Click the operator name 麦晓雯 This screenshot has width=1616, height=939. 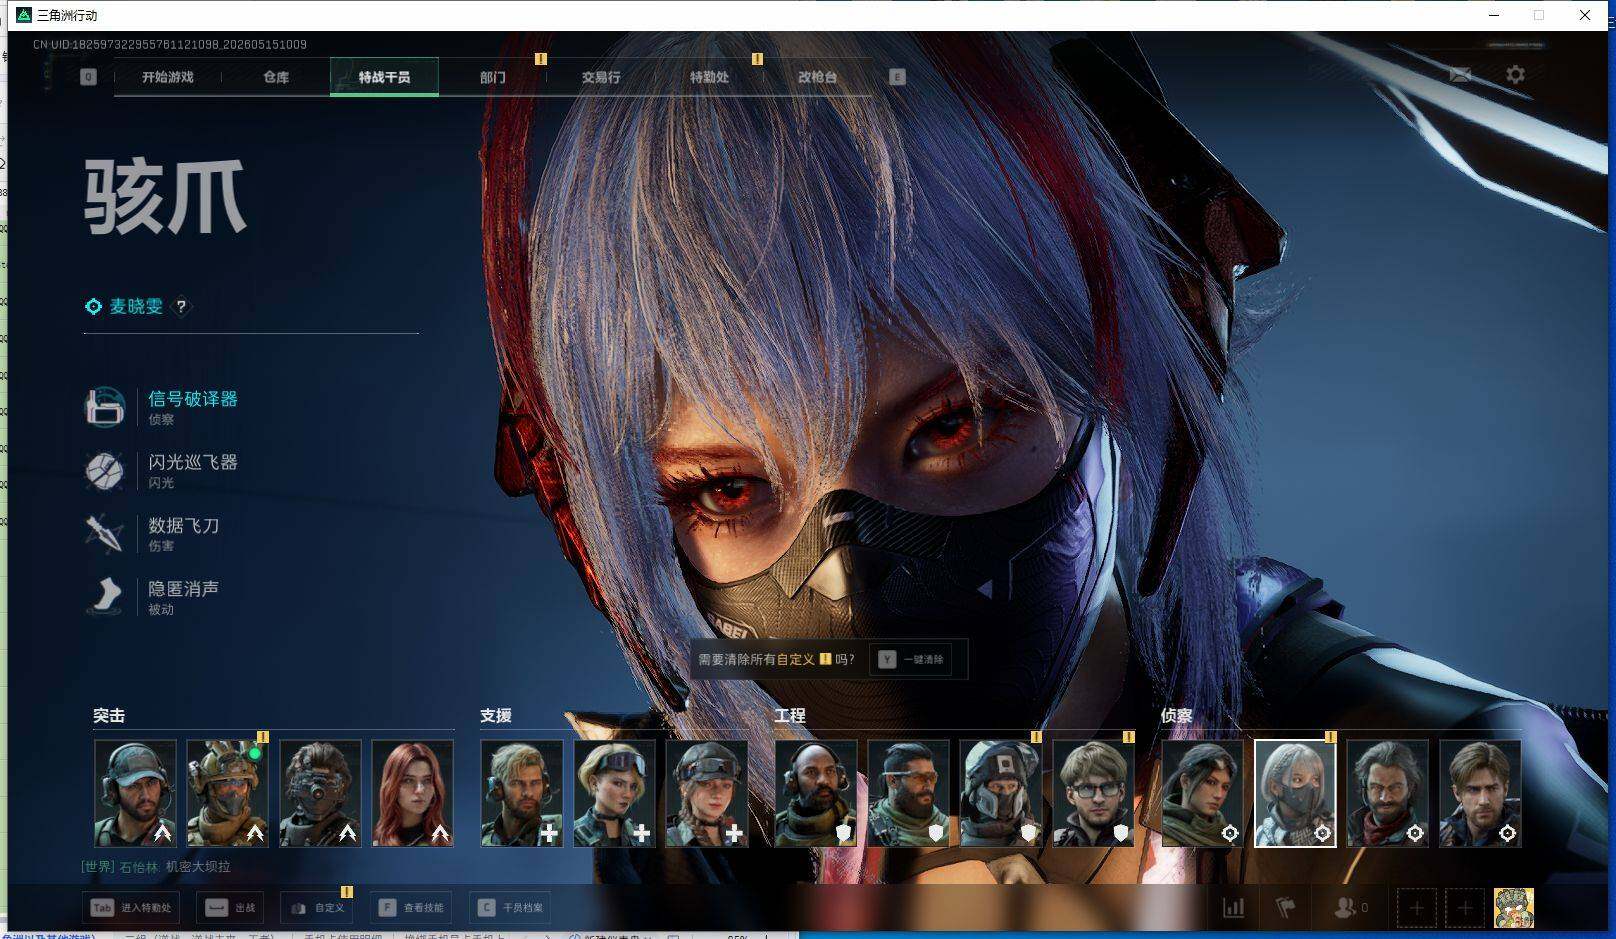click(136, 307)
